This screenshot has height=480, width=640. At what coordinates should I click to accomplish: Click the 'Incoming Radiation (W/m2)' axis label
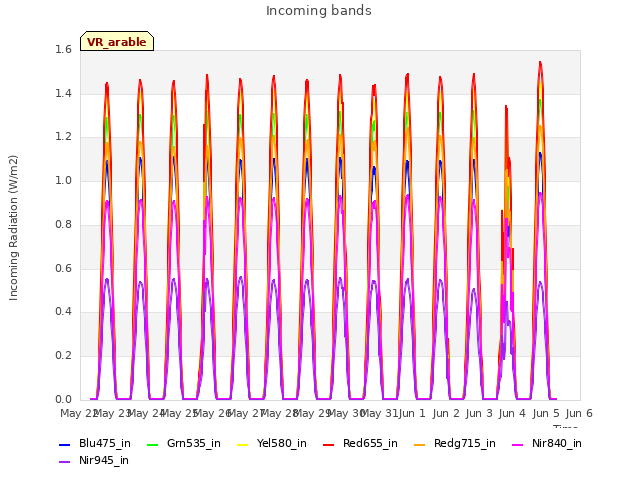[x=13, y=228]
